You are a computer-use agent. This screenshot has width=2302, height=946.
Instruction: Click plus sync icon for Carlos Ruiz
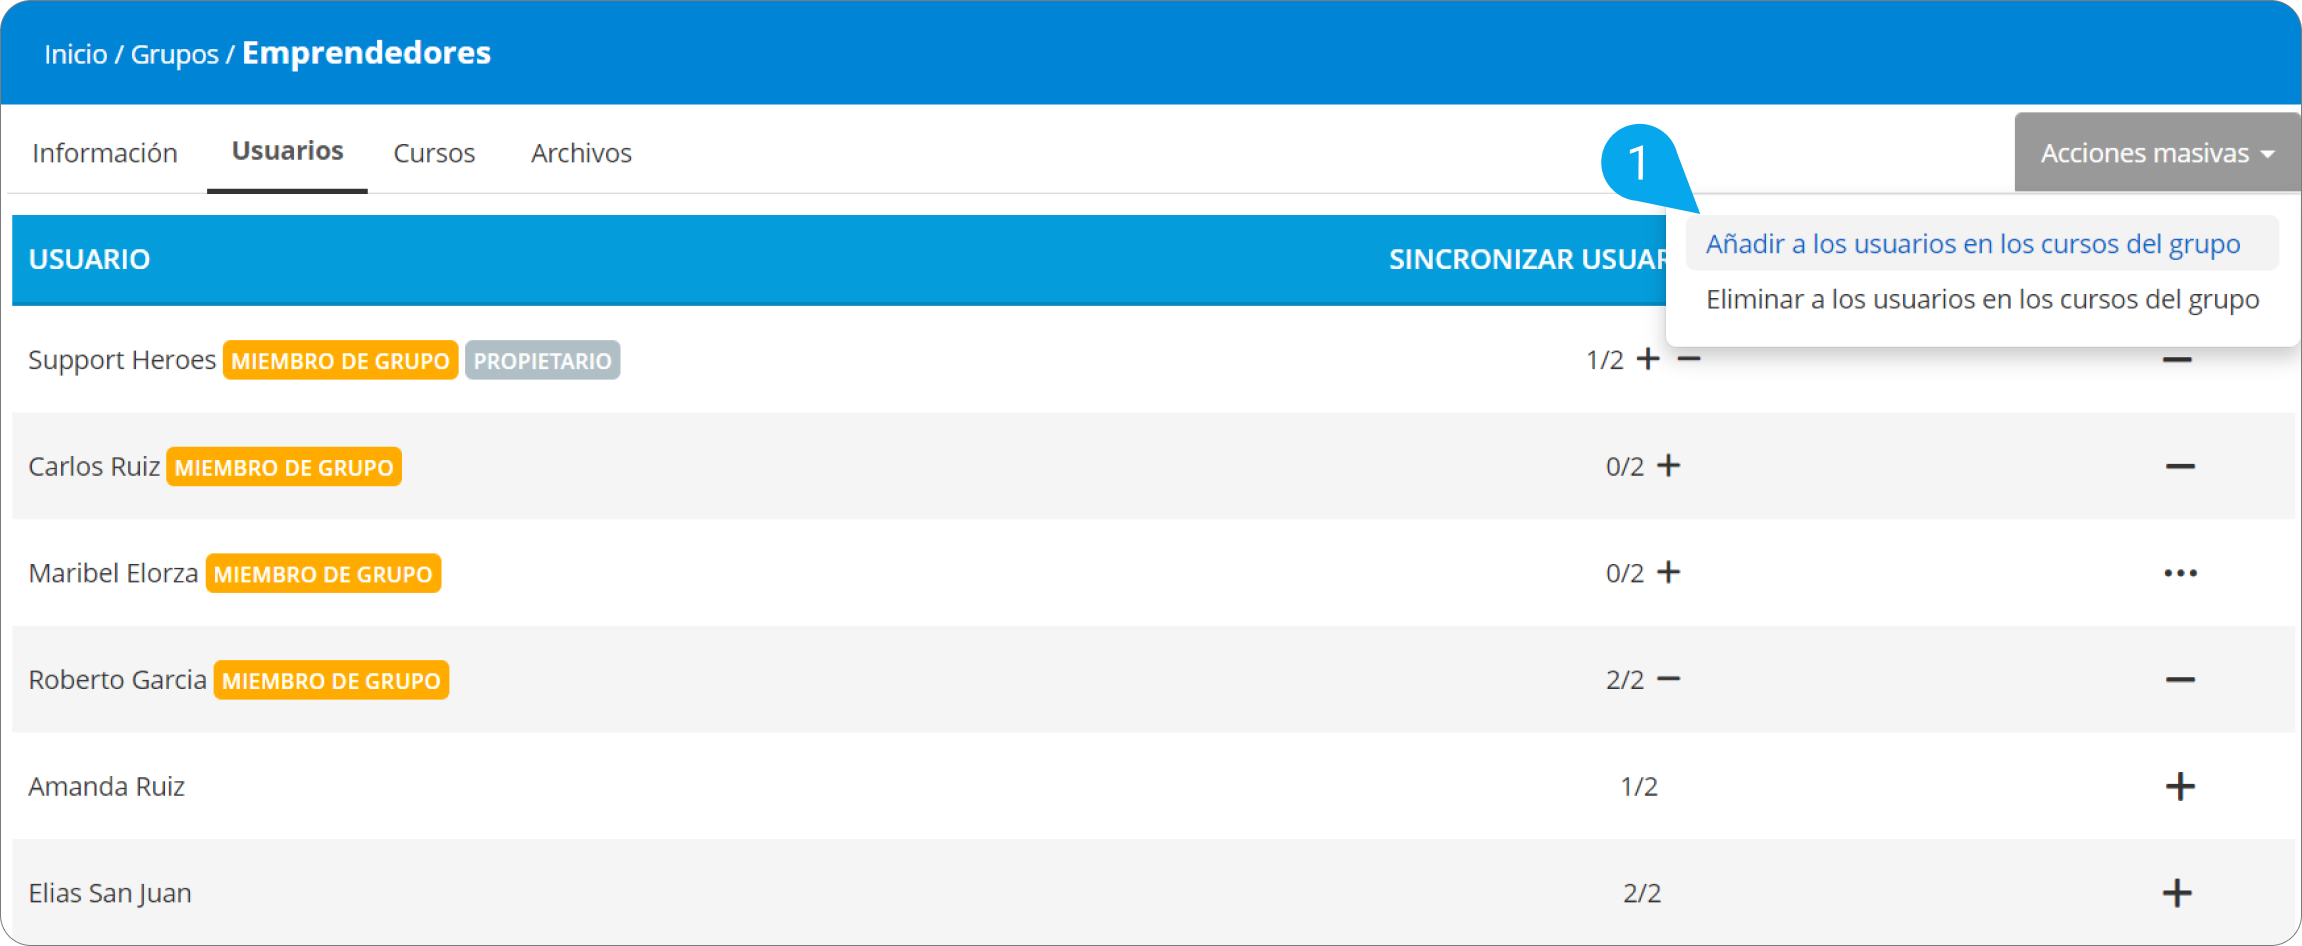click(1668, 466)
